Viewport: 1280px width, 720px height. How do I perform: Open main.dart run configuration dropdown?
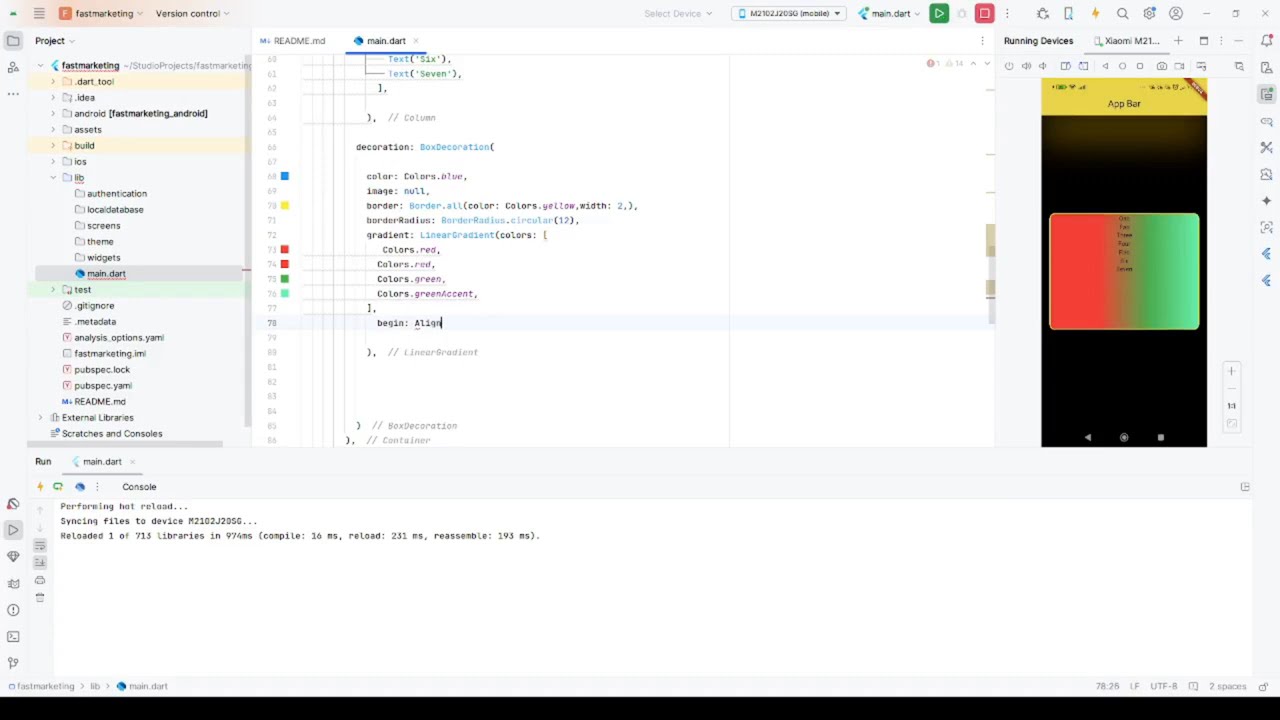pyautogui.click(x=889, y=13)
